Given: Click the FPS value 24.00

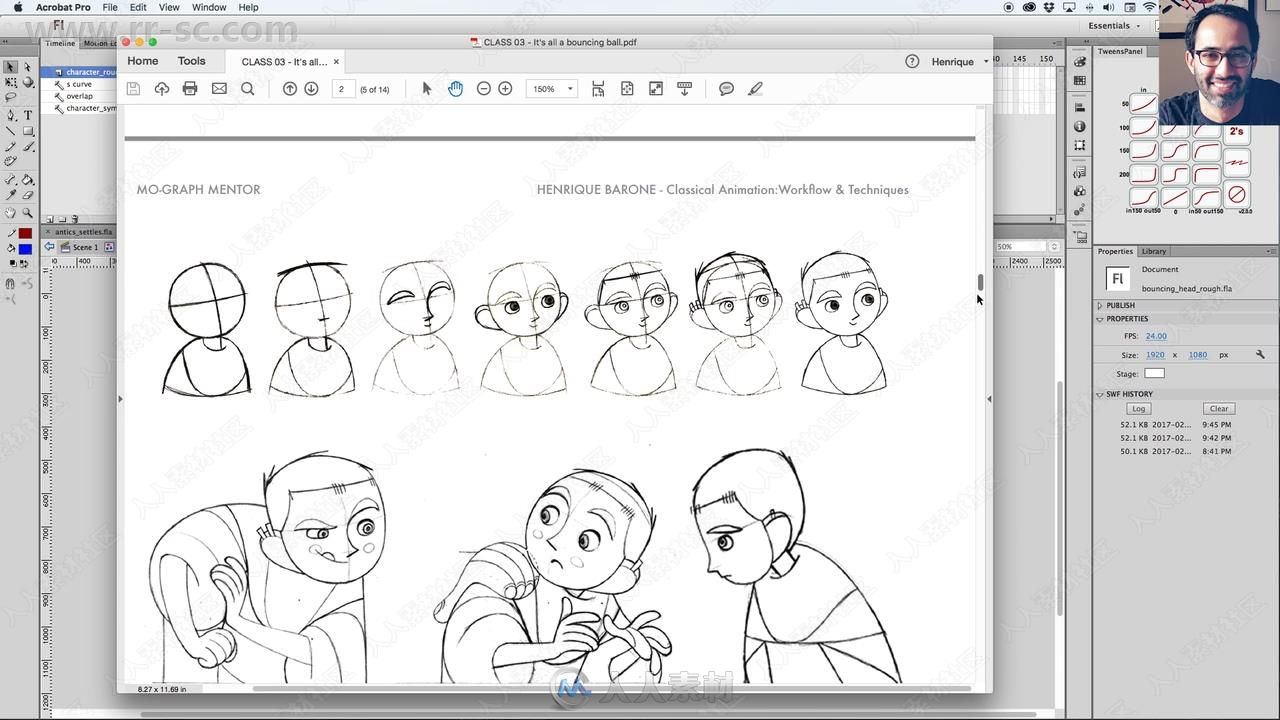Looking at the screenshot, I should click(x=1156, y=336).
